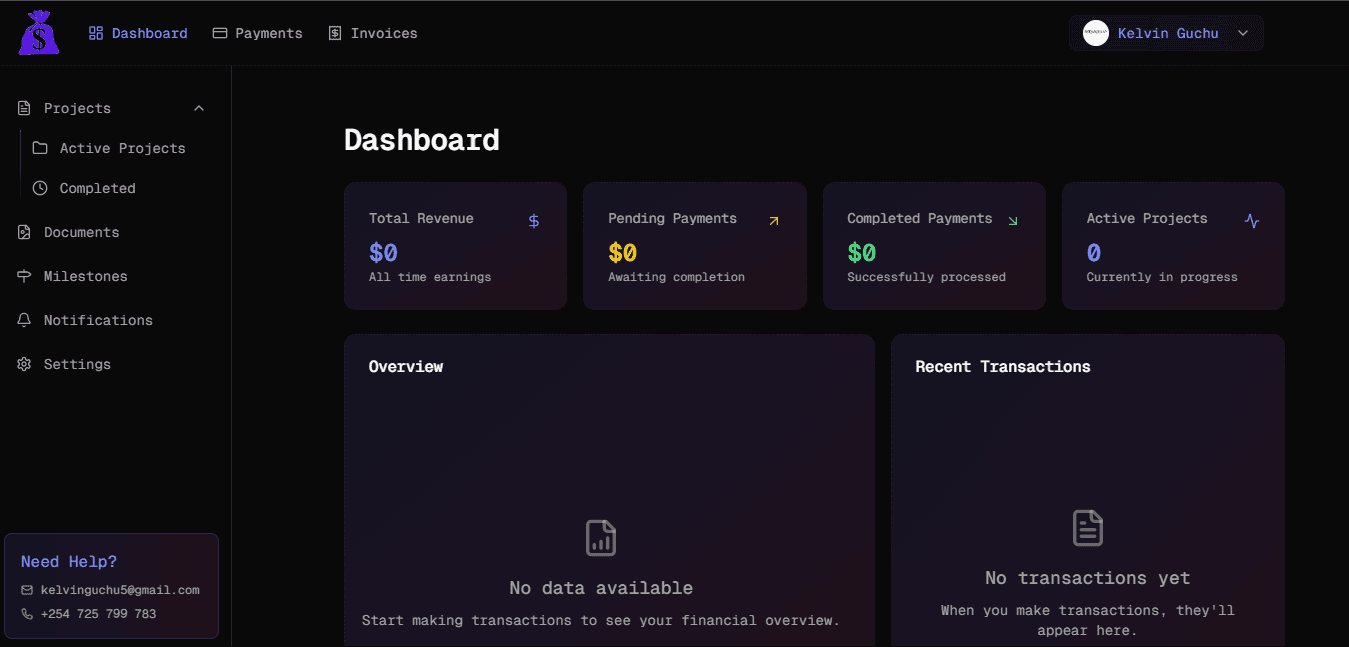Select the Dashboard grid icon
1349x647 pixels.
[94, 32]
